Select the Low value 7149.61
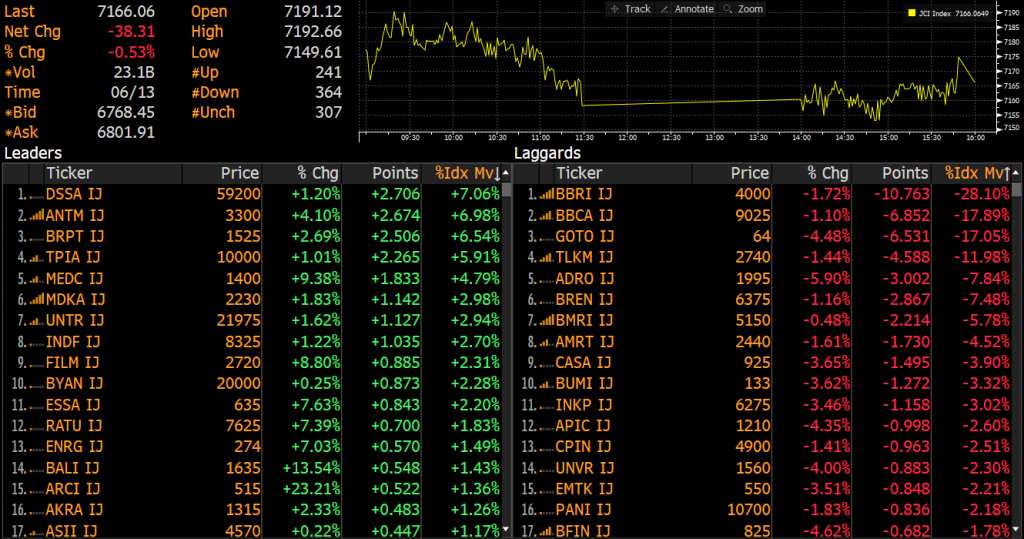The image size is (1024, 539). click(x=313, y=52)
